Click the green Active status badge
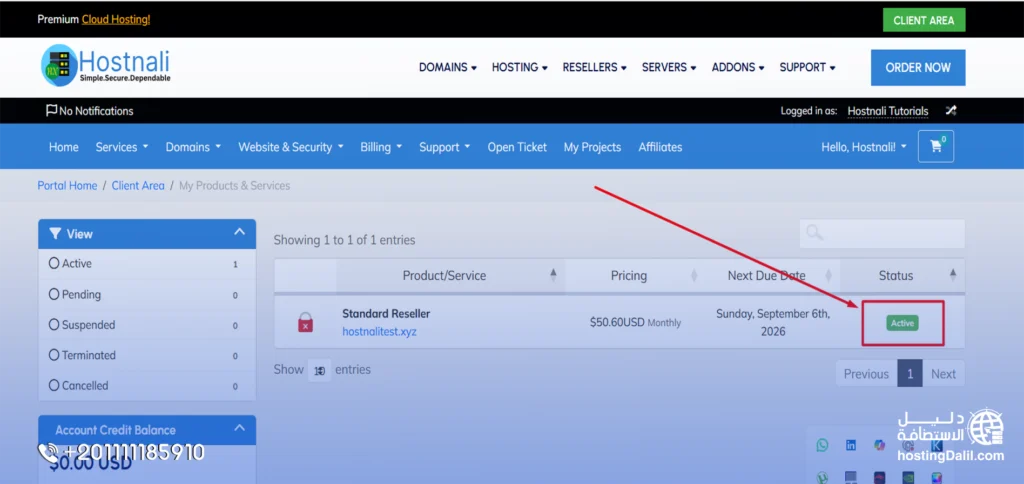Screen dimensions: 1024x484 pos(903,323)
